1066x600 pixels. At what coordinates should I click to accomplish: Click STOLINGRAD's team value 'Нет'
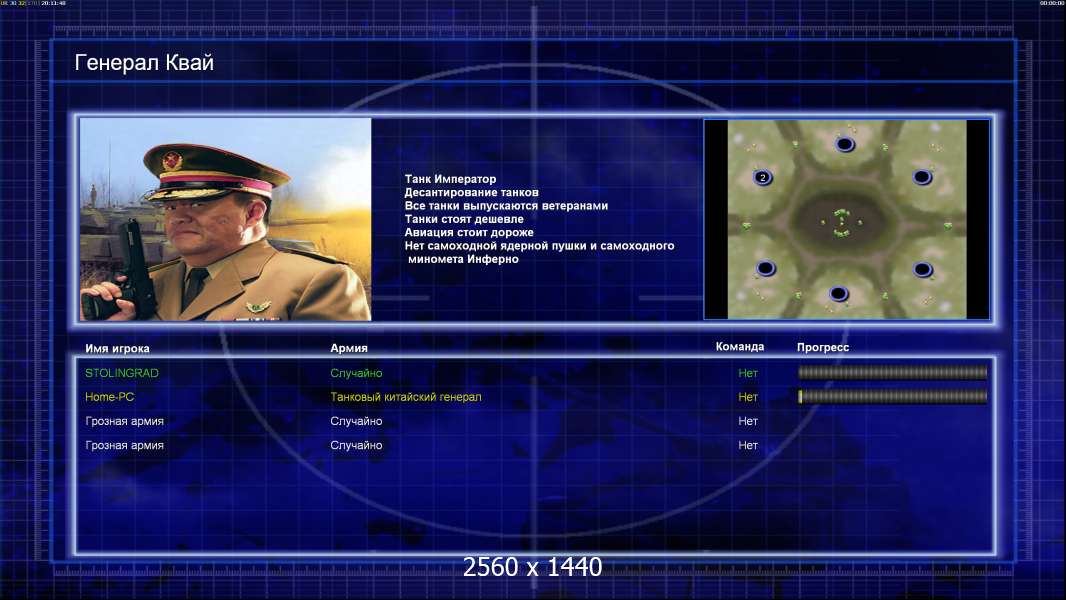748,373
